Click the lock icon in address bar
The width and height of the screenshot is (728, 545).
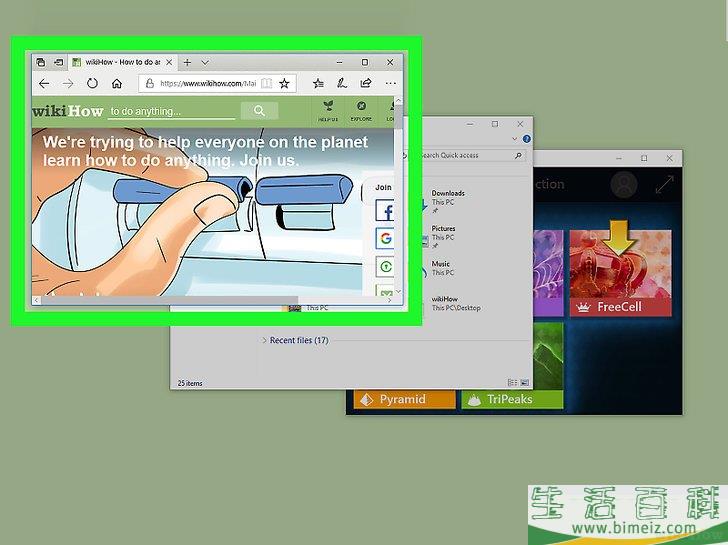(150, 84)
